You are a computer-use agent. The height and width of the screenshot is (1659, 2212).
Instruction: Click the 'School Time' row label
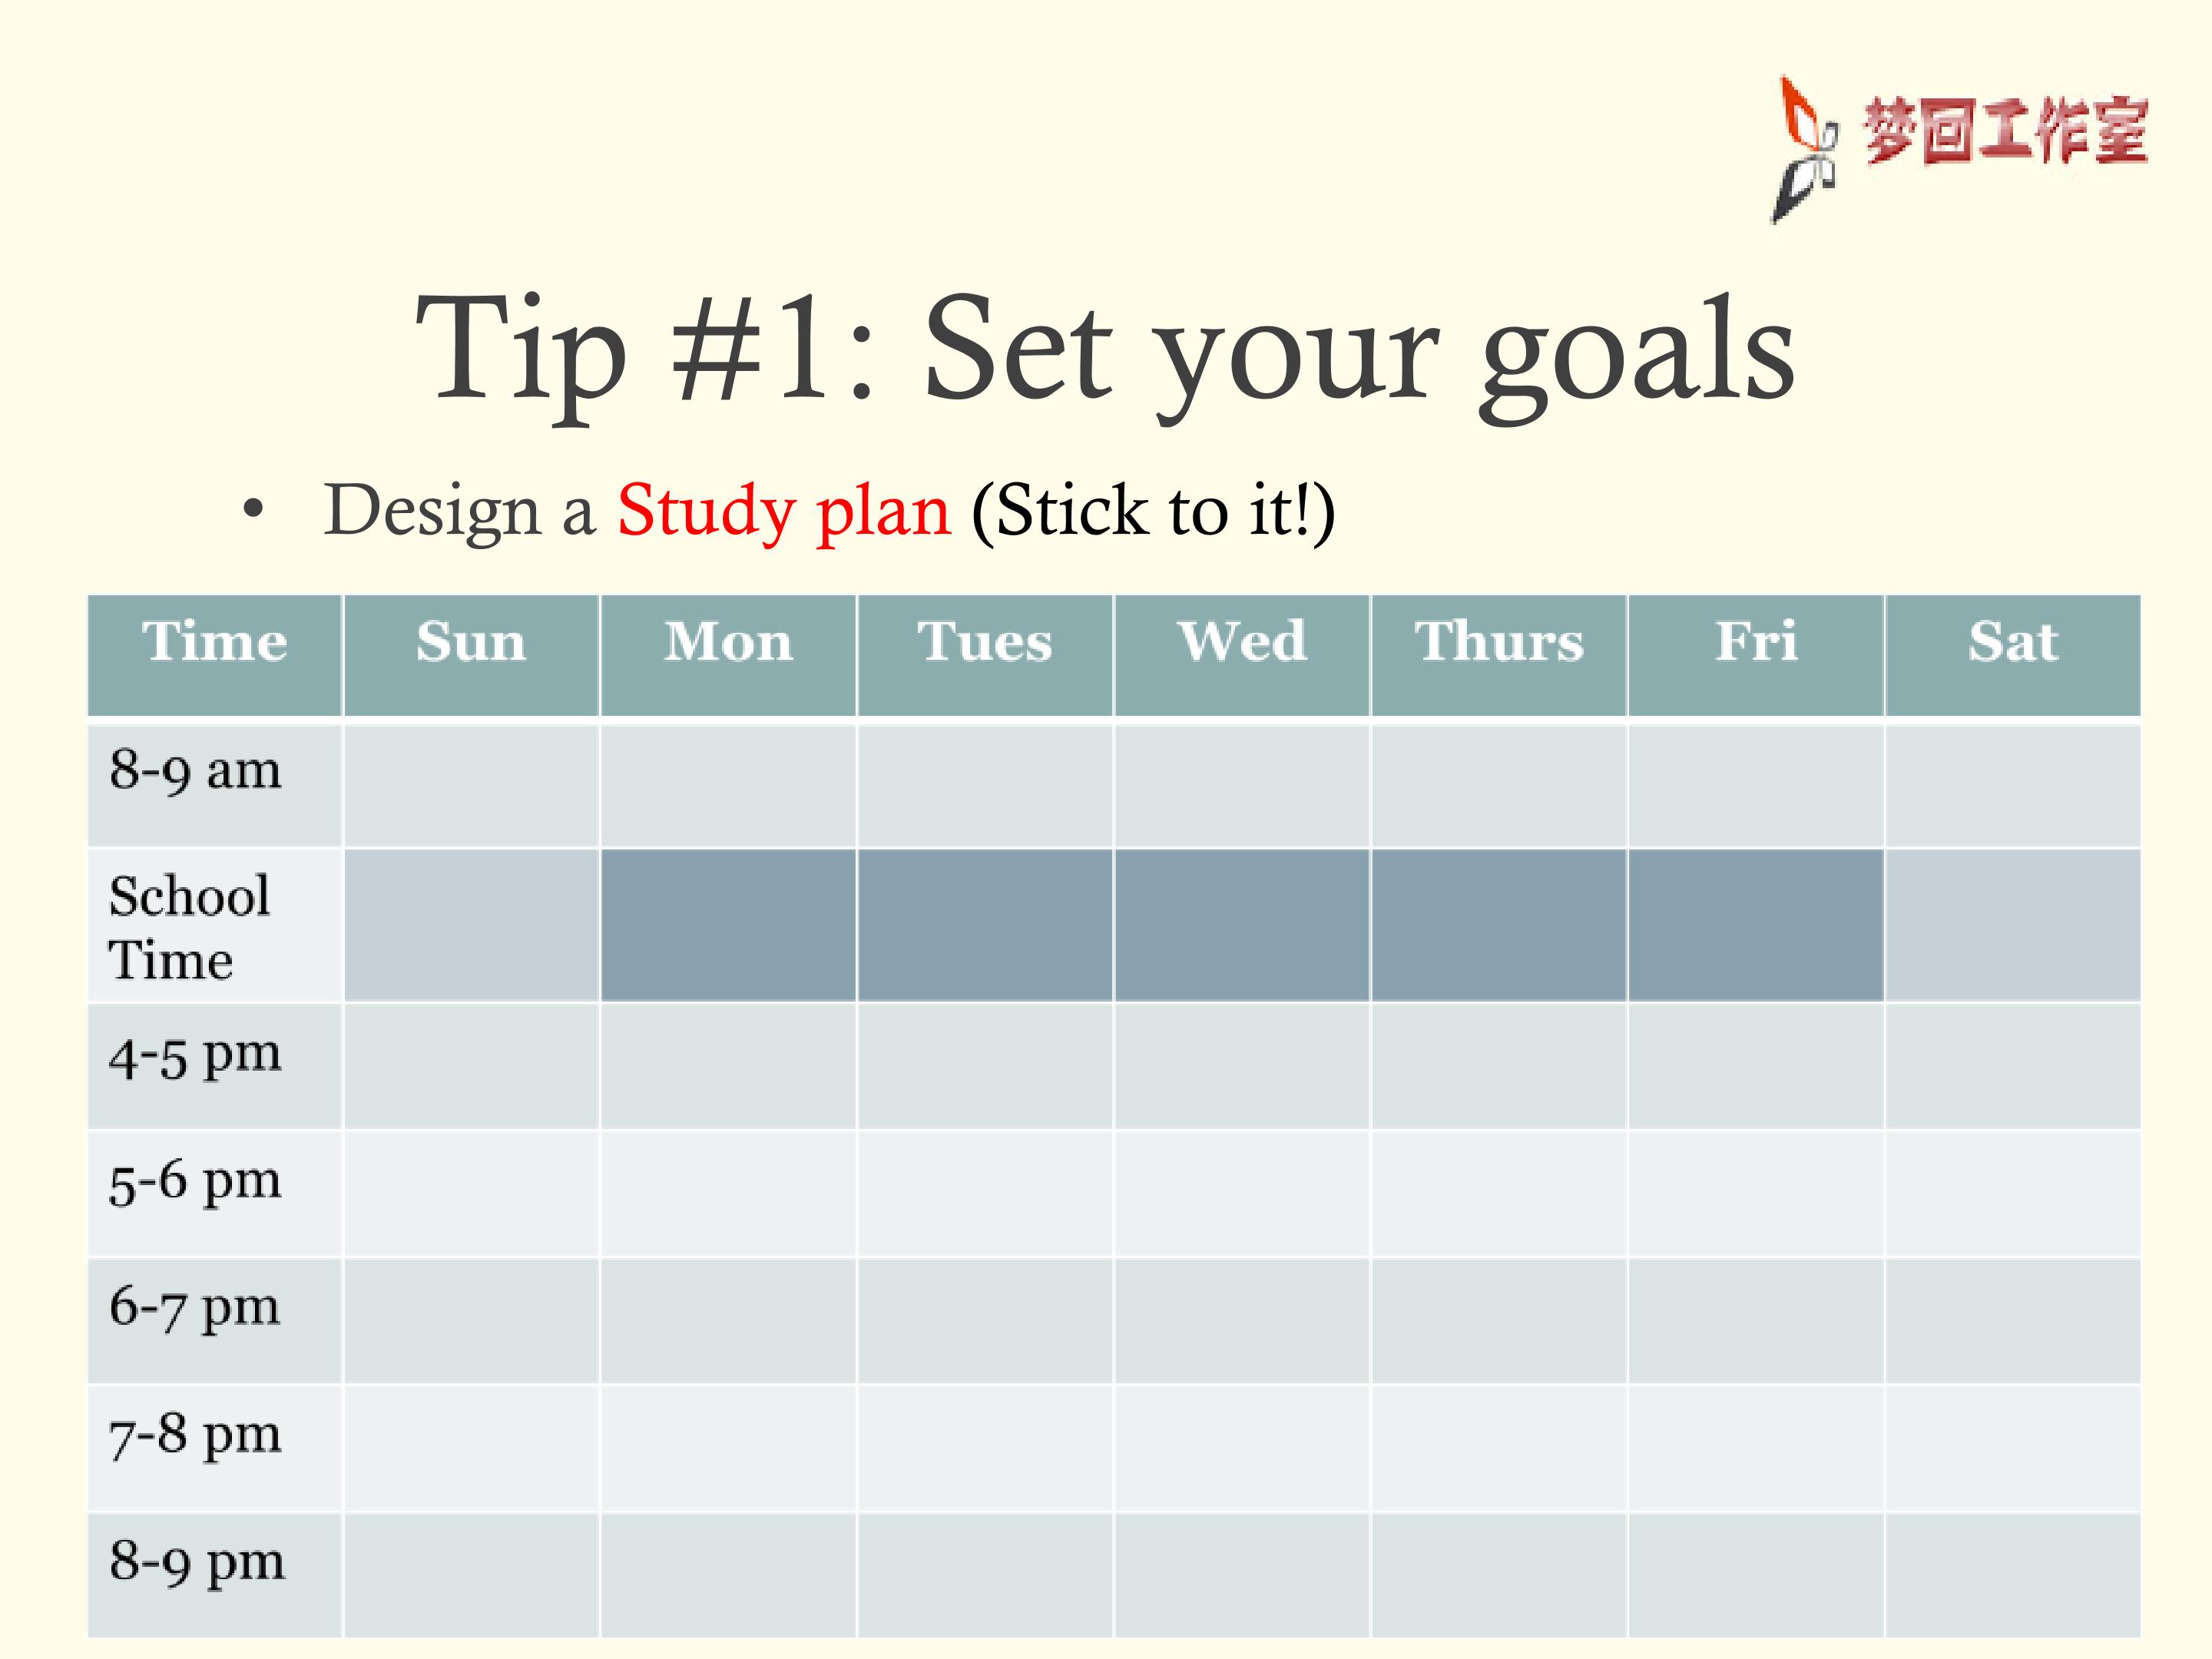pyautogui.click(x=189, y=927)
